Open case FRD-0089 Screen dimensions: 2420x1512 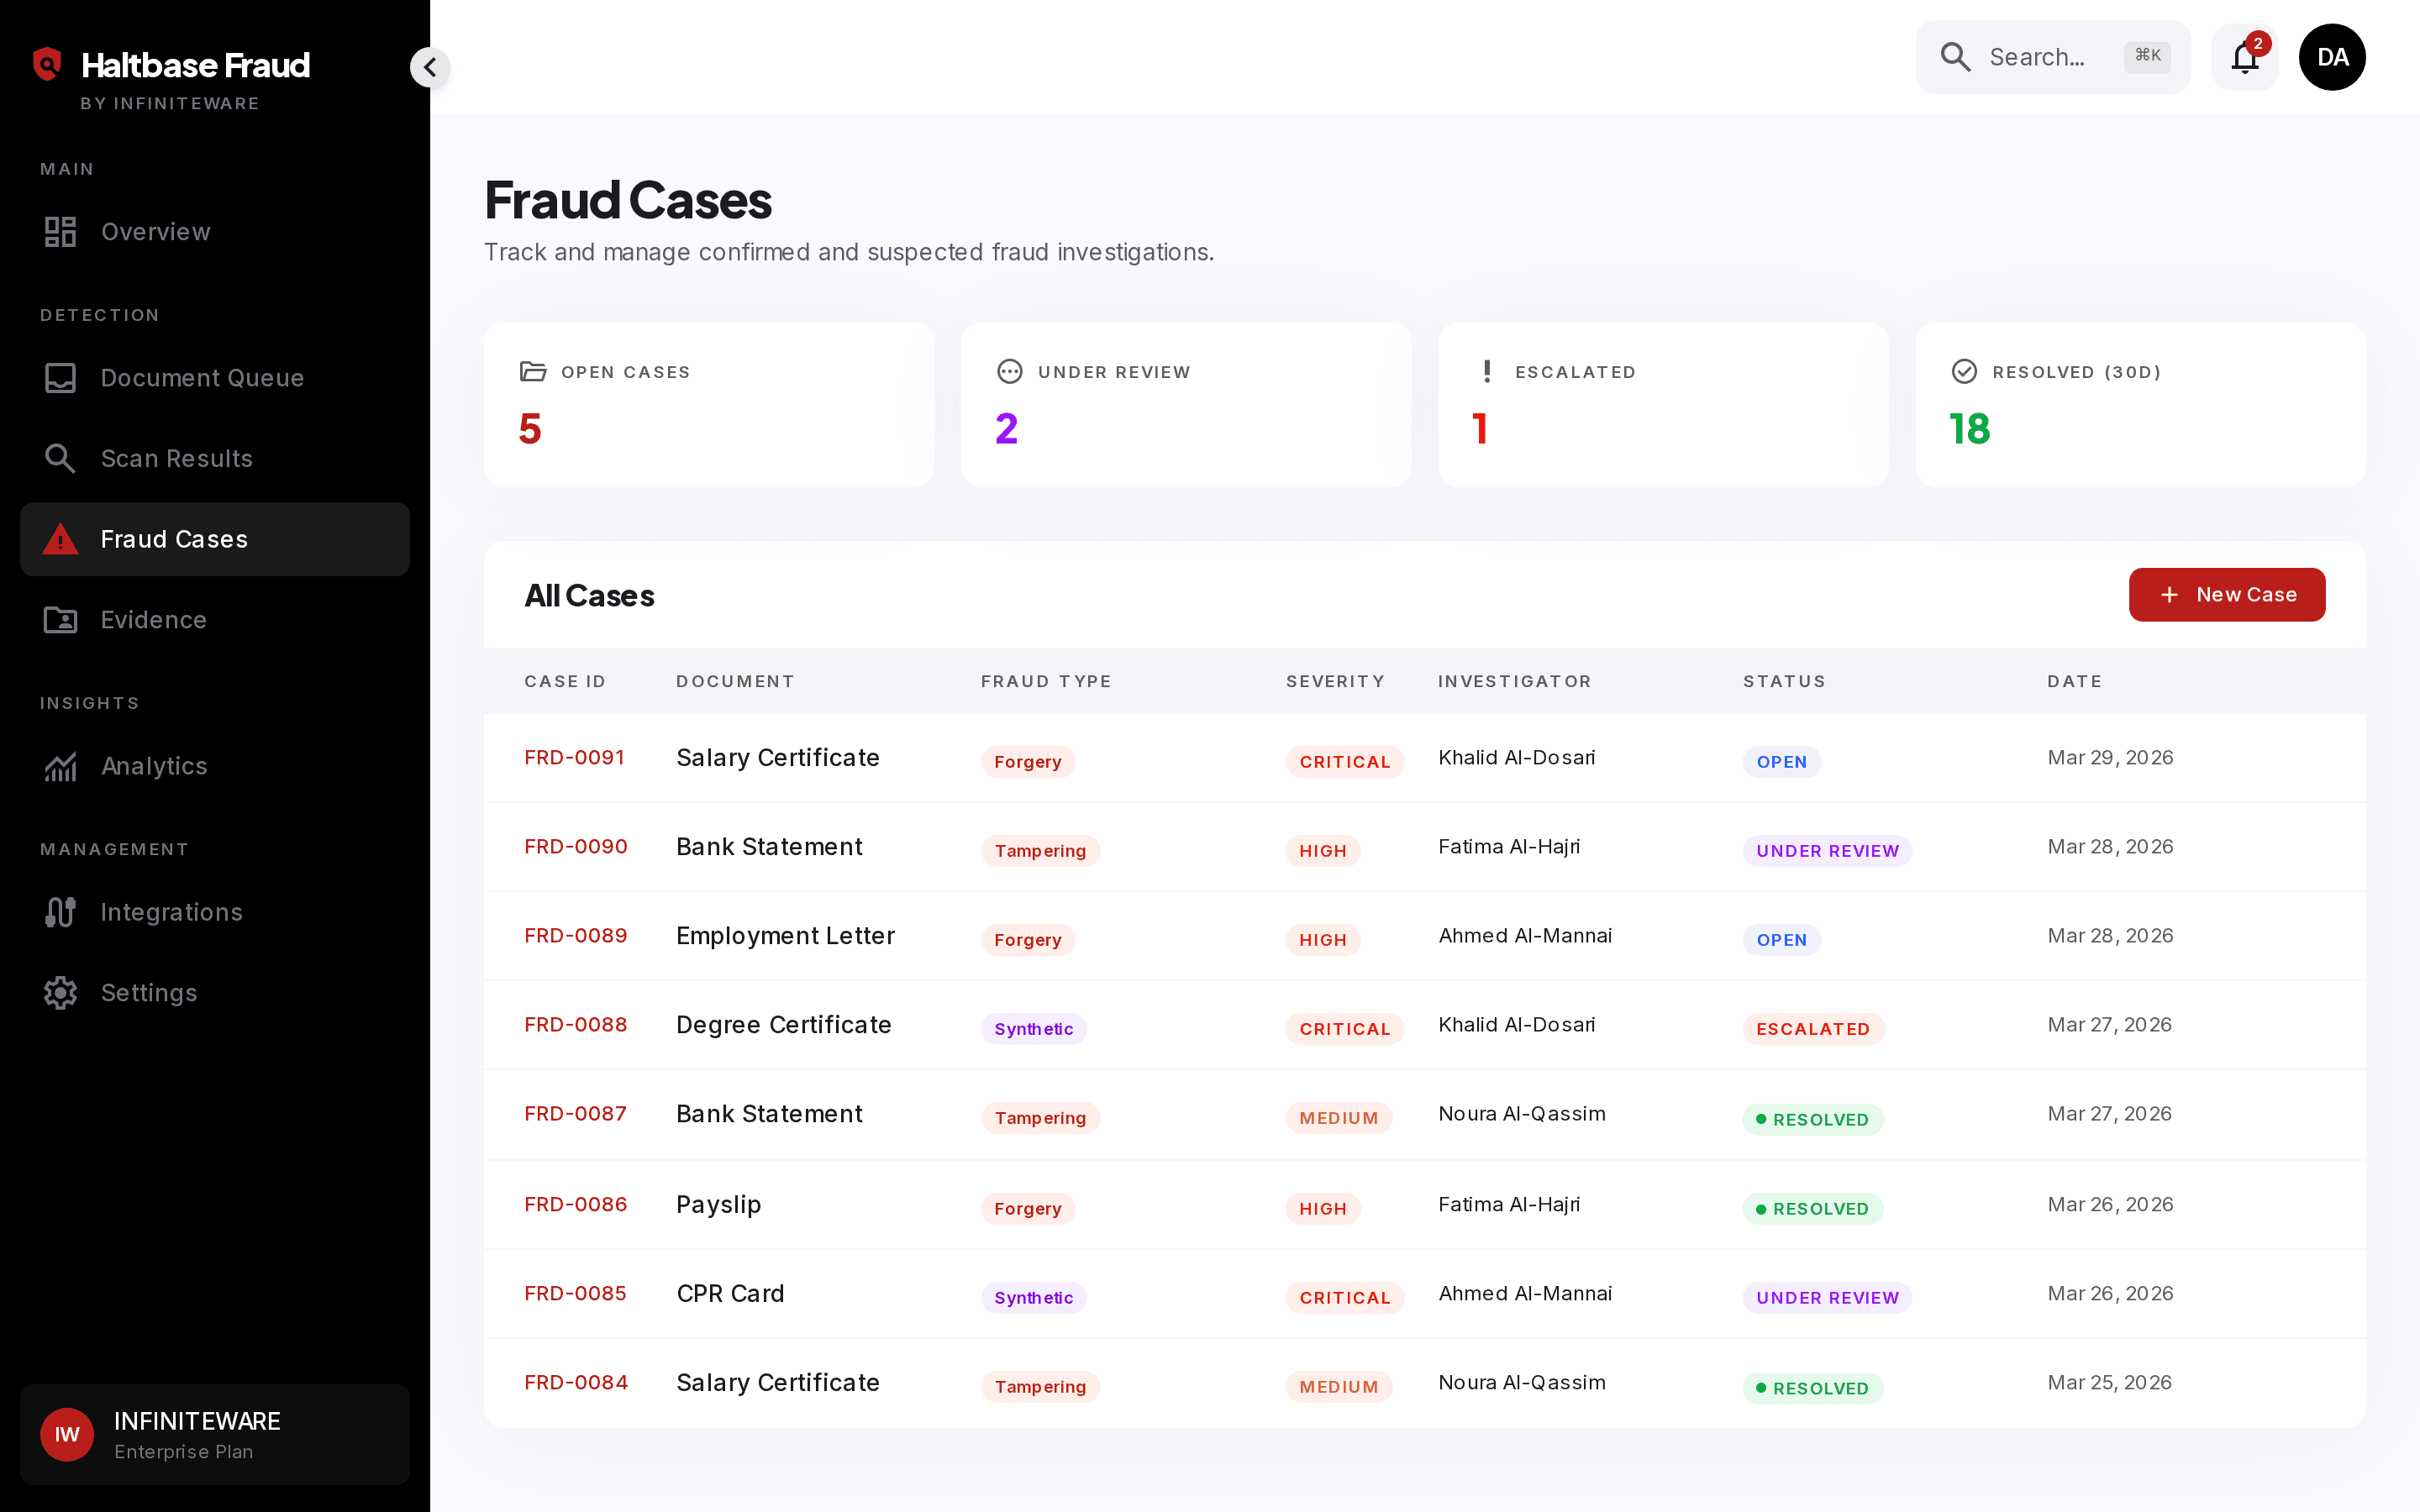(x=576, y=936)
